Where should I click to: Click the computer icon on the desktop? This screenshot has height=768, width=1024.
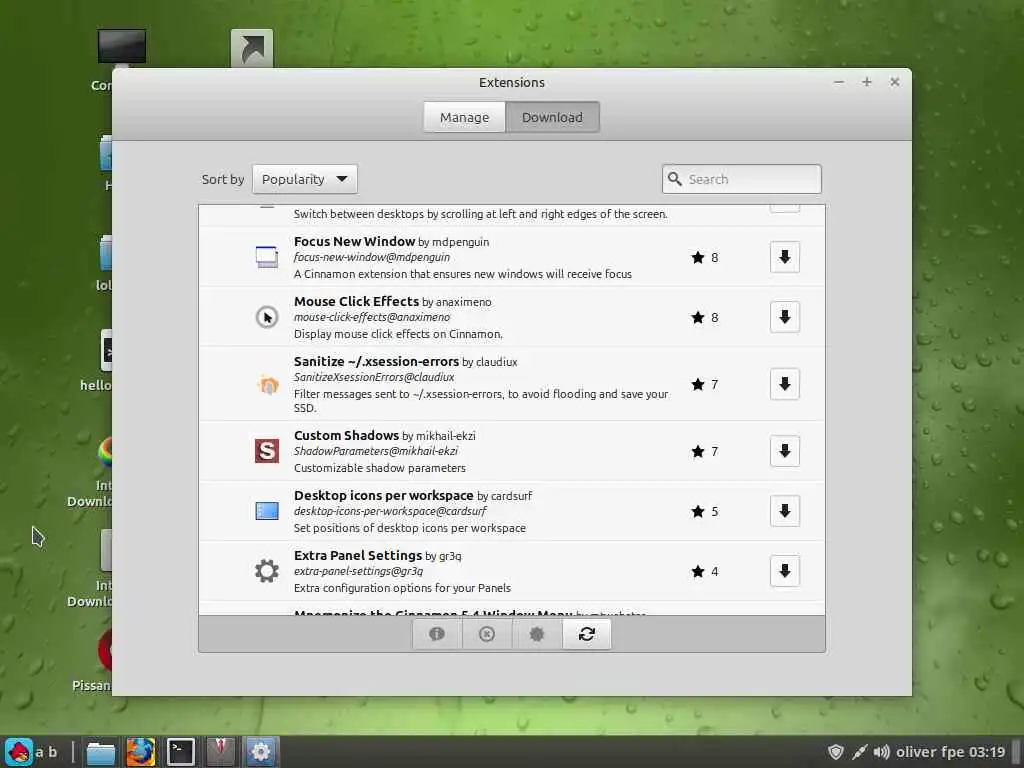[x=121, y=48]
